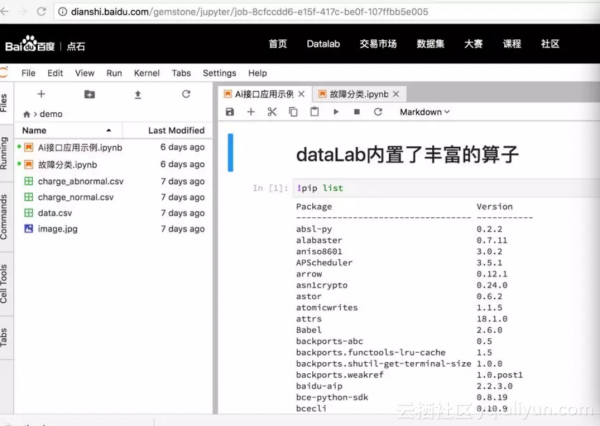
Task: Select file Ai接口应用示例.ipynb in list
Action: pos(113,147)
